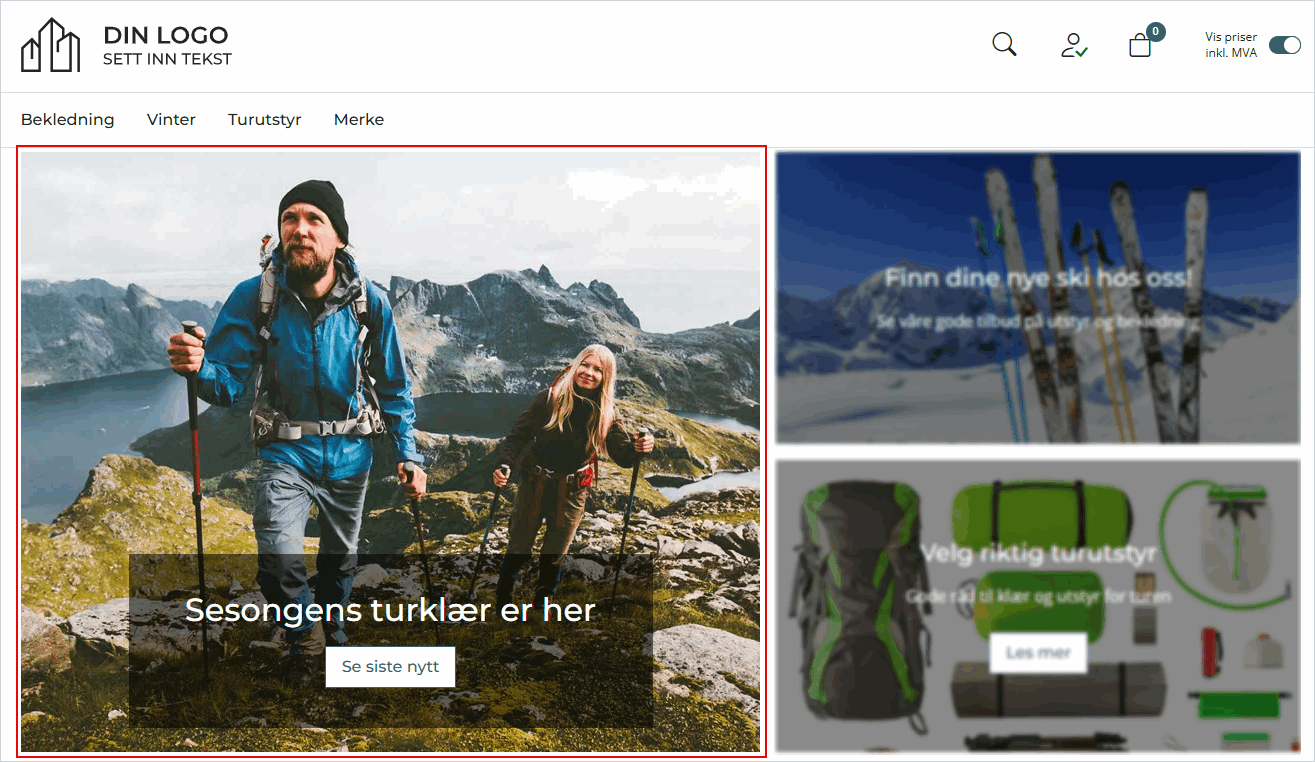Go to the Merke menu item

point(359,120)
